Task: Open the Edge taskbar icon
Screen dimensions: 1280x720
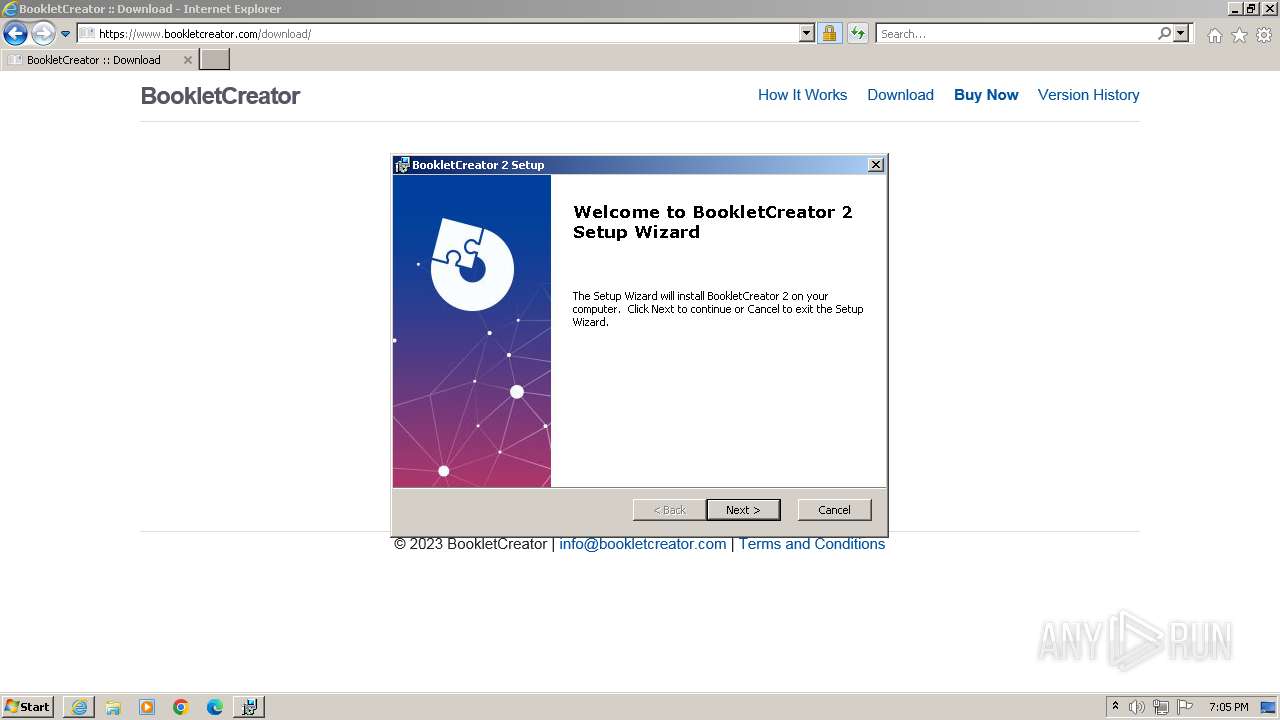Action: 215,707
